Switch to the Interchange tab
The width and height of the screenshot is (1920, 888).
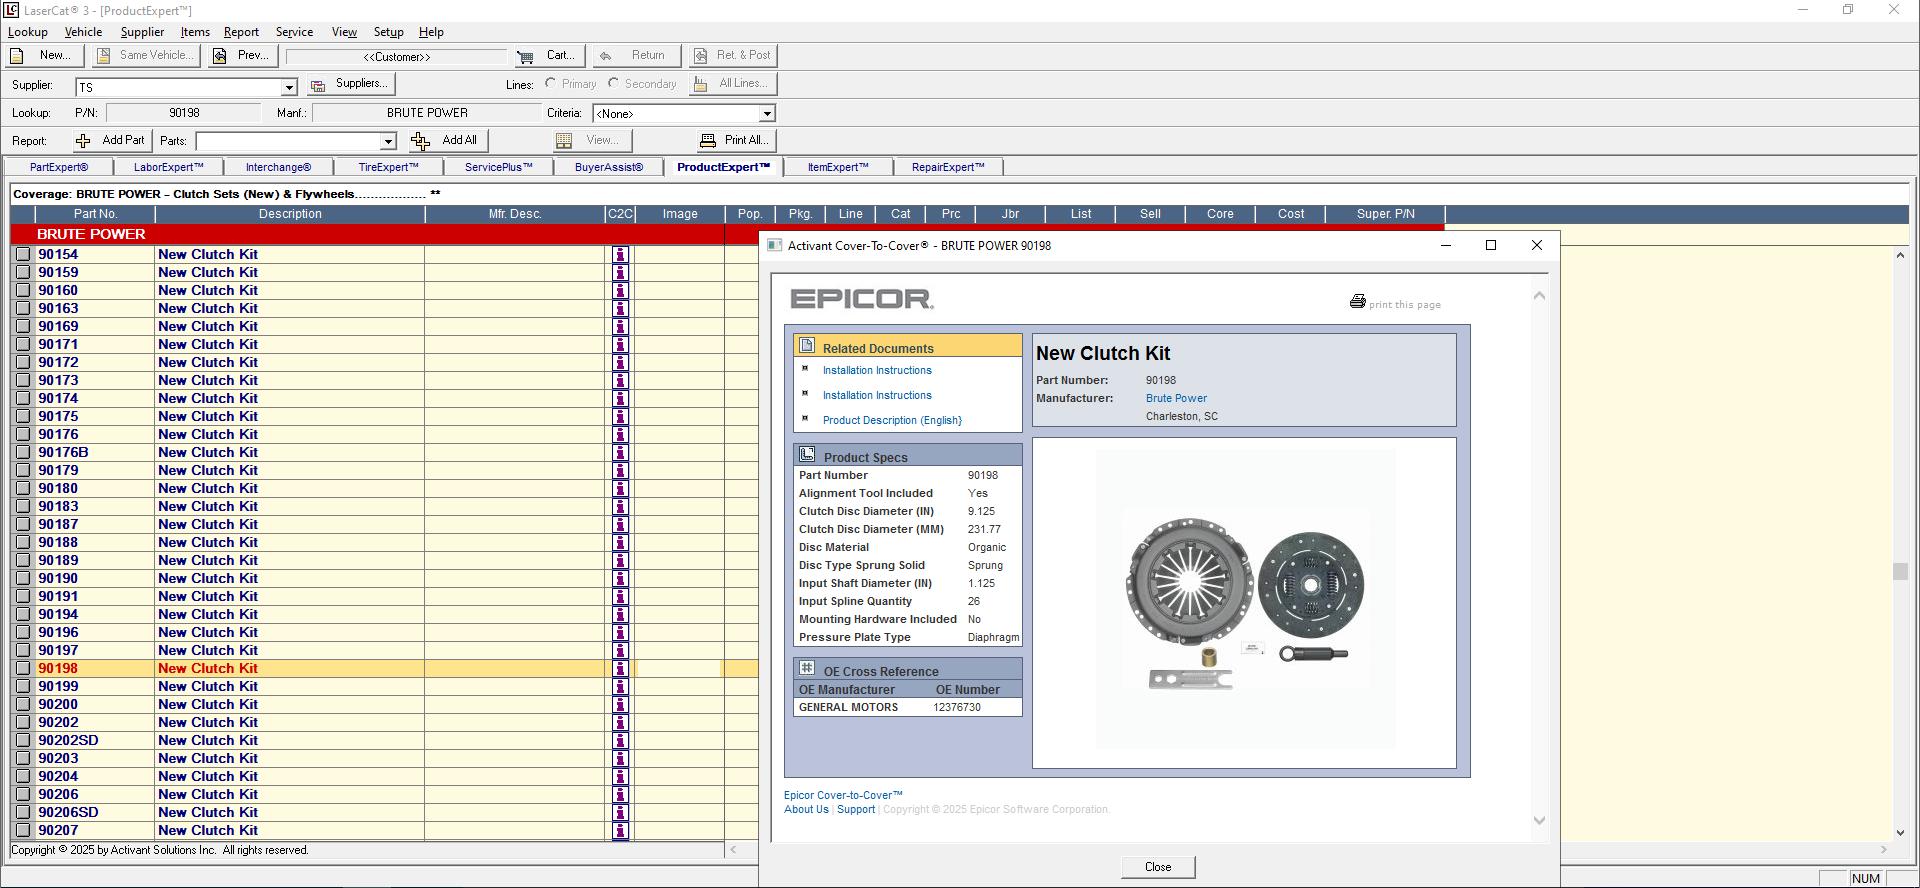coord(278,168)
